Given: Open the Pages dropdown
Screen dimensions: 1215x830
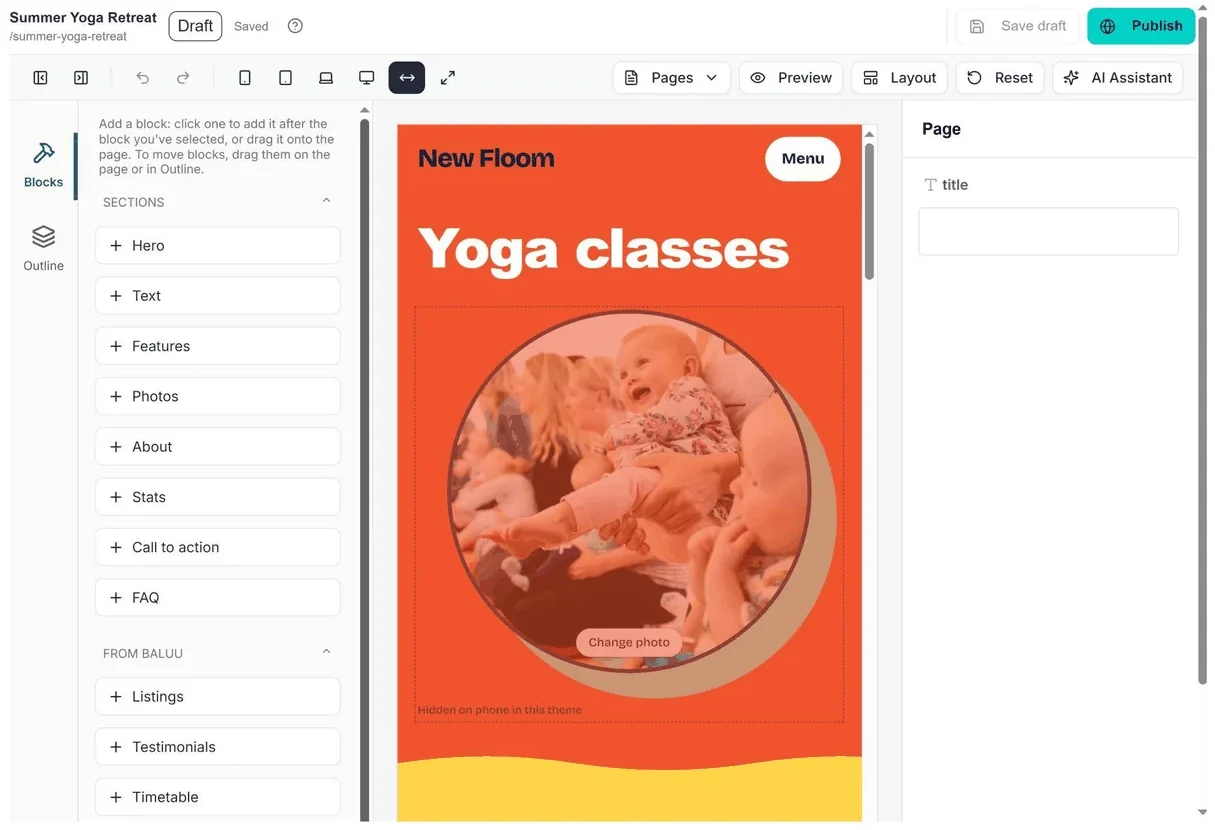Looking at the screenshot, I should coord(671,78).
